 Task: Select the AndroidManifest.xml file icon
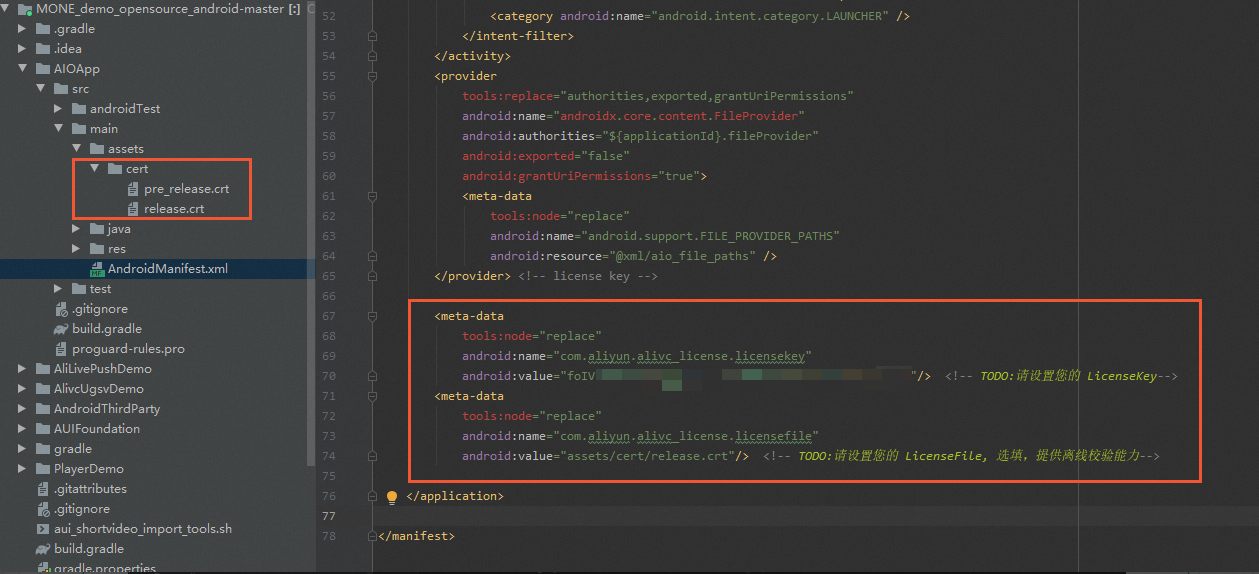pyautogui.click(x=97, y=269)
